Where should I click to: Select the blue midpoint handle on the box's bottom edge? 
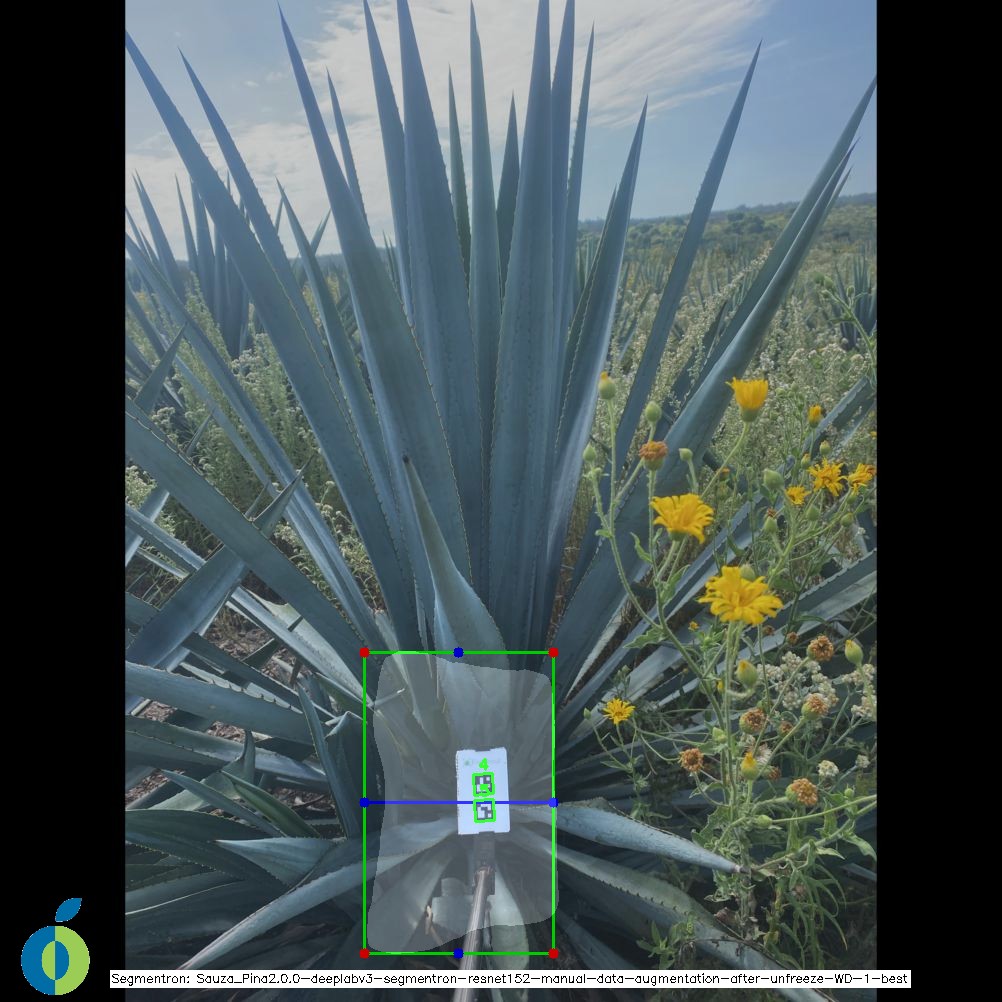click(x=458, y=953)
